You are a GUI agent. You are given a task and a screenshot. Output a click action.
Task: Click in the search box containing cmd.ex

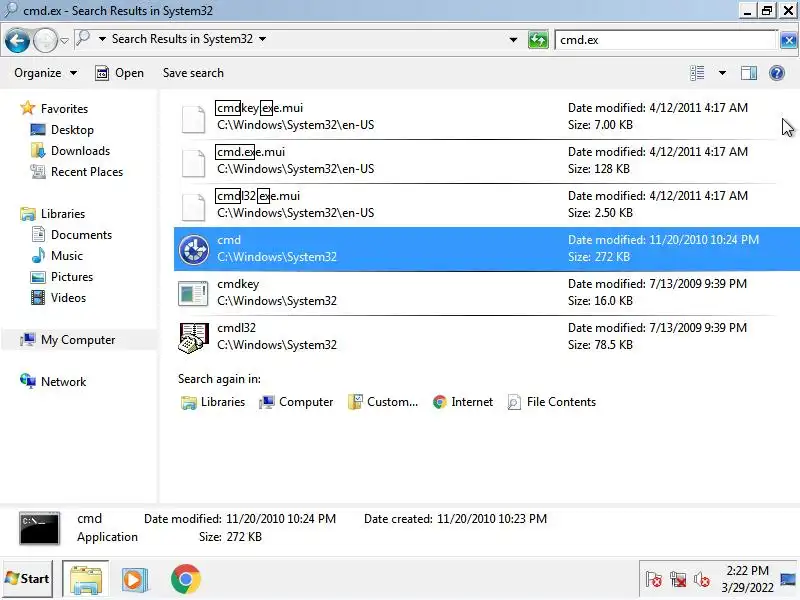point(665,40)
